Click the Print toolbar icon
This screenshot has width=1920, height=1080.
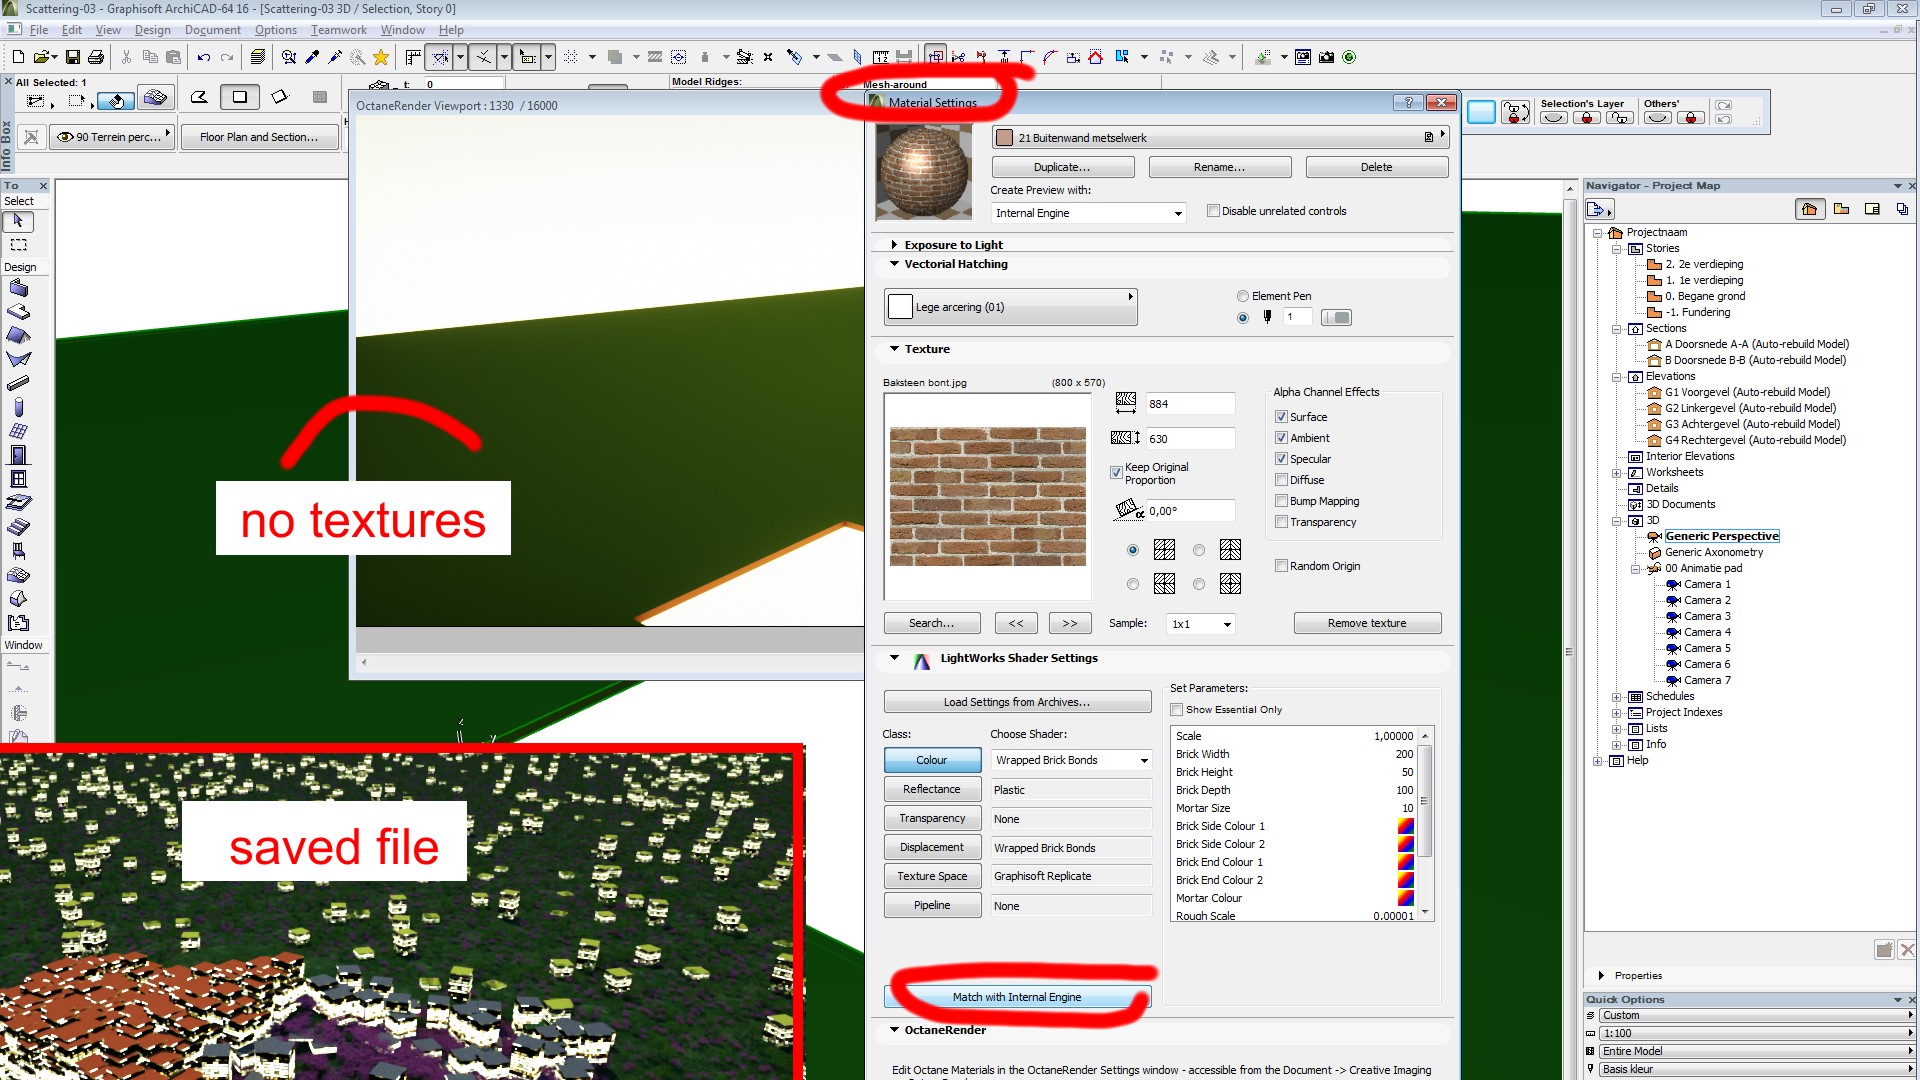pyautogui.click(x=96, y=57)
